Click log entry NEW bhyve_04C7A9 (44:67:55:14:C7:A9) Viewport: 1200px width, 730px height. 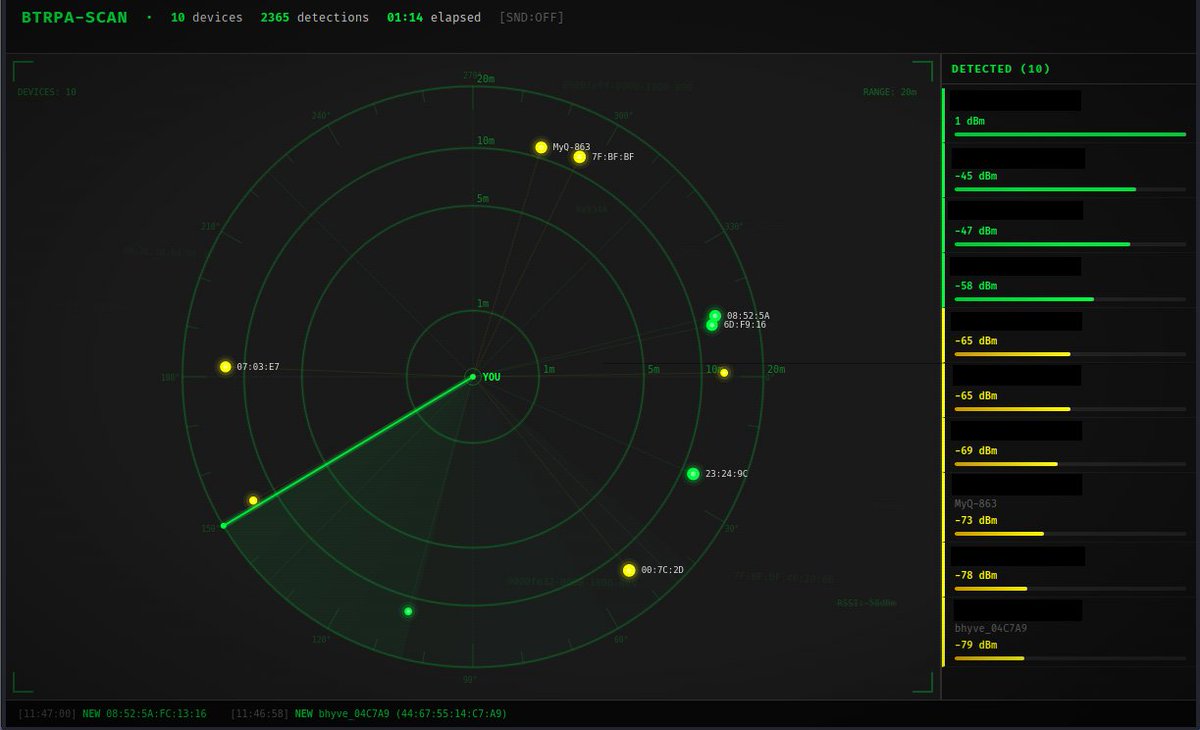[401, 714]
